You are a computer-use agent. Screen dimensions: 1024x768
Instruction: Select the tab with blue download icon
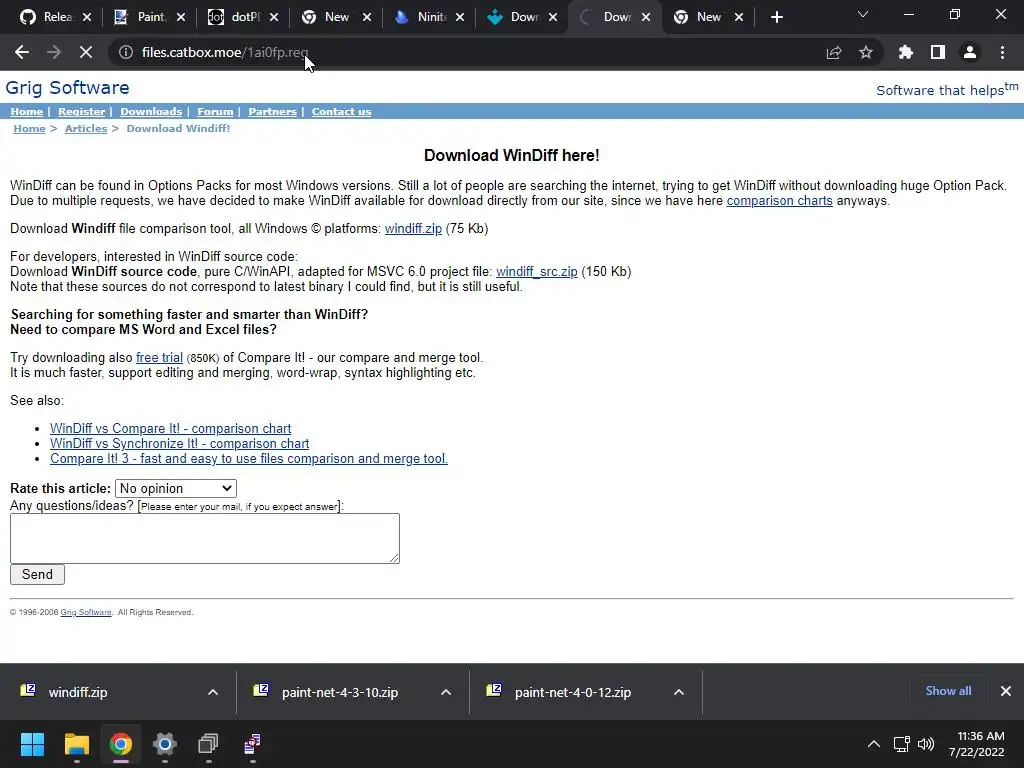(522, 17)
